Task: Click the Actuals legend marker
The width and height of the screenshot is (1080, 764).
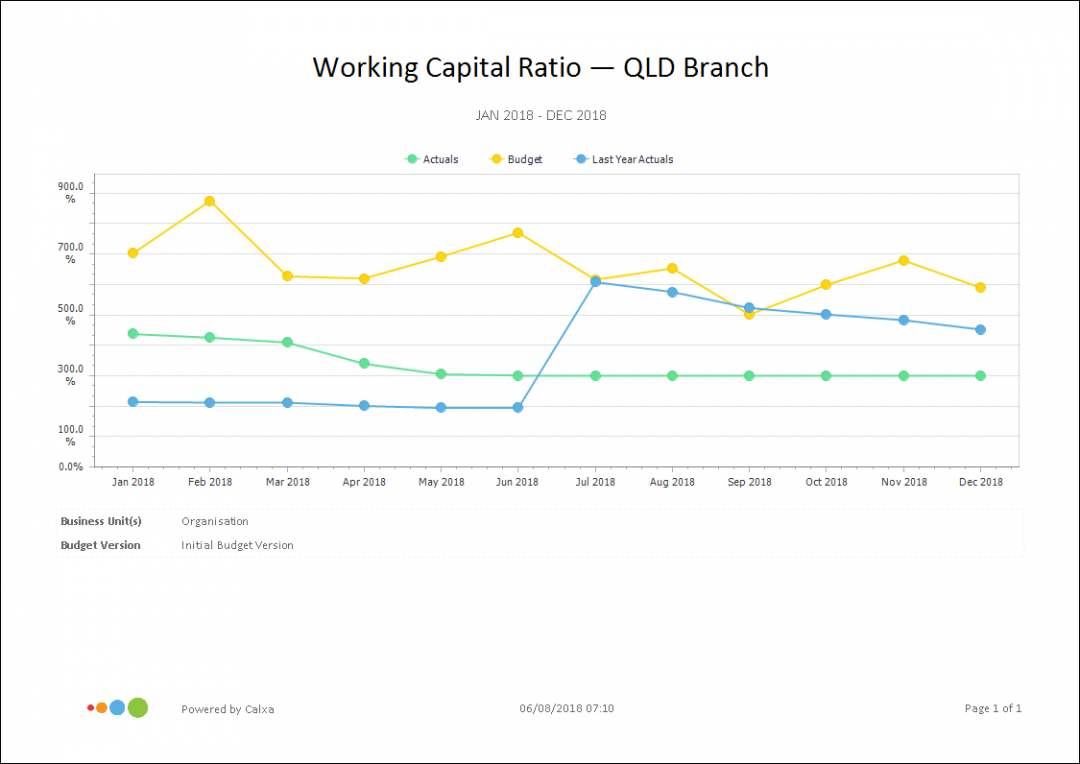Action: click(x=412, y=159)
